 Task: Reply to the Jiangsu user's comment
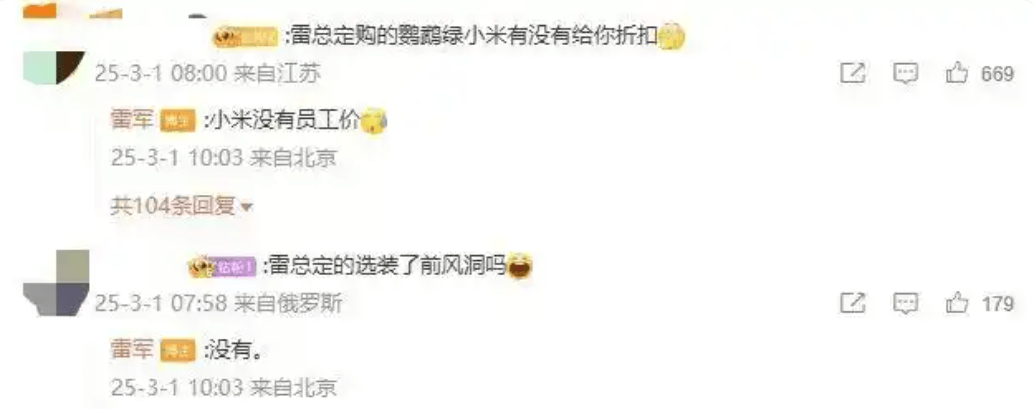click(905, 73)
